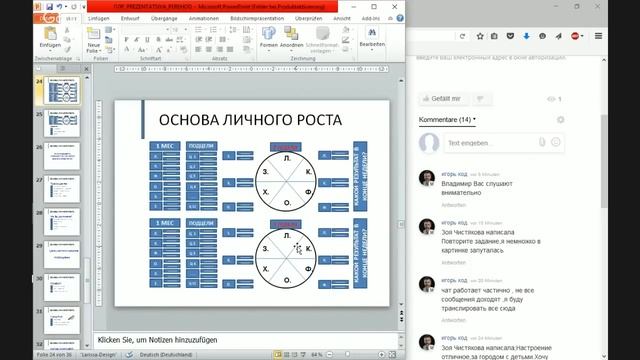Add a slide with Neue Folie icon

pyautogui.click(x=93, y=34)
